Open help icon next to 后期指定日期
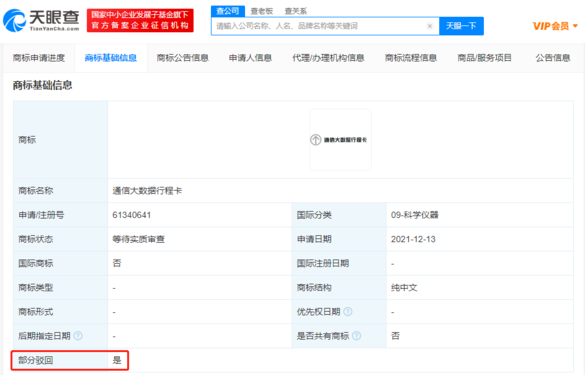 (78, 336)
